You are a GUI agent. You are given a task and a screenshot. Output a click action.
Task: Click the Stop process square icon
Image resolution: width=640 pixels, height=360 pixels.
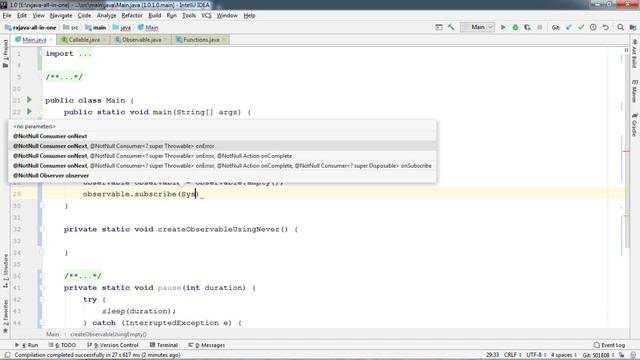(x=540, y=27)
